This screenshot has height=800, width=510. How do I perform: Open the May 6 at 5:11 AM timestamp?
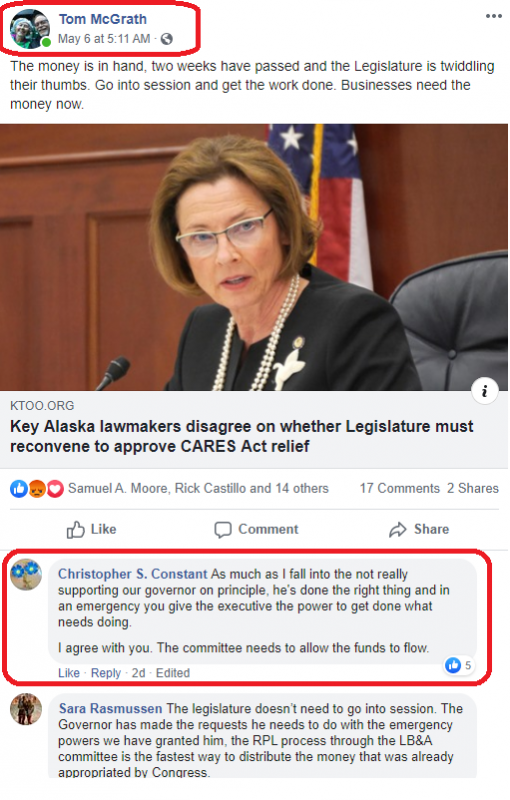click(x=104, y=39)
